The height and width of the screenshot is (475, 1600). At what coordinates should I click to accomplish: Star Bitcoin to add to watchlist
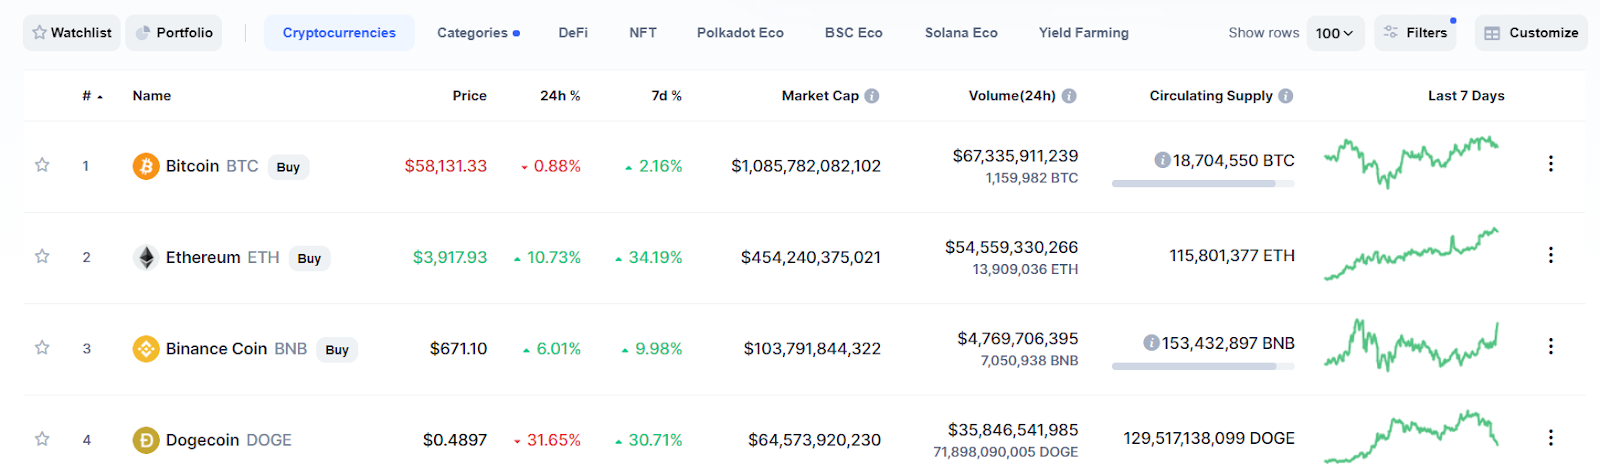click(42, 165)
